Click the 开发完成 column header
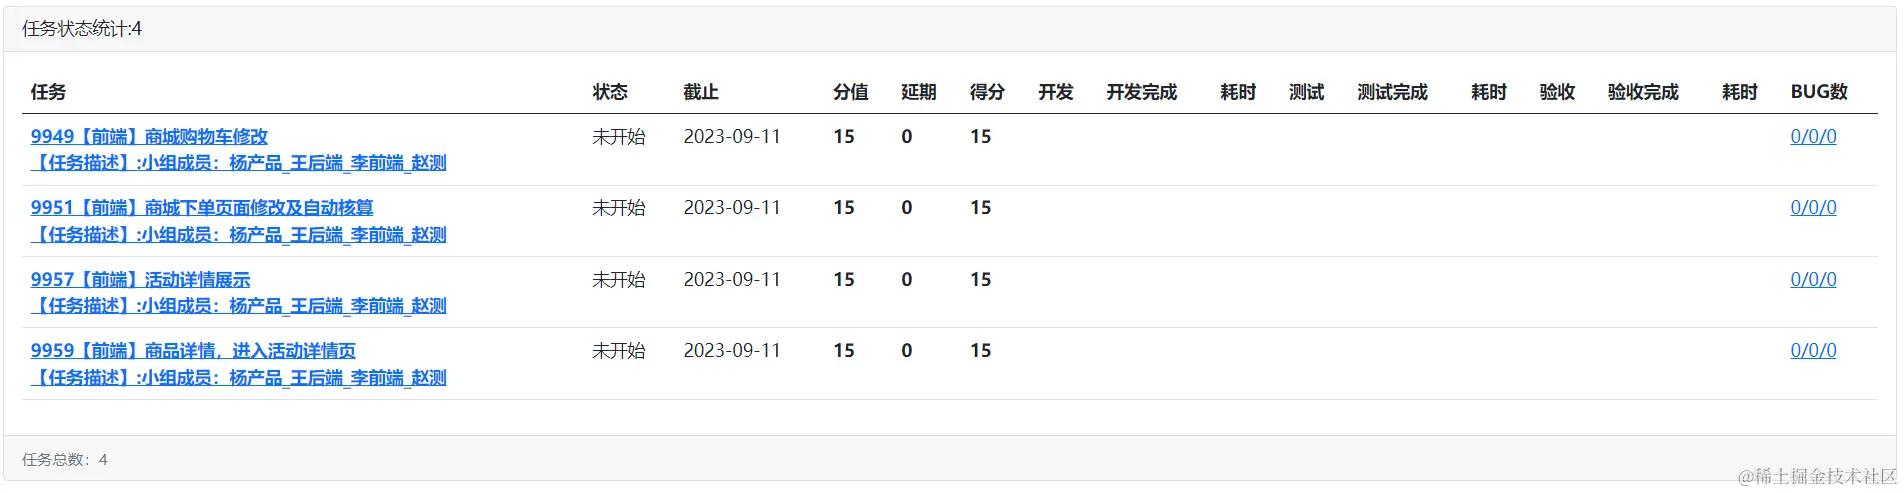 pos(1141,92)
